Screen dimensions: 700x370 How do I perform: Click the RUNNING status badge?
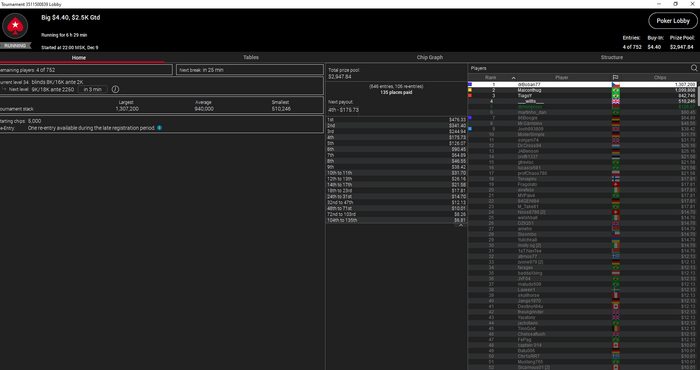15,46
